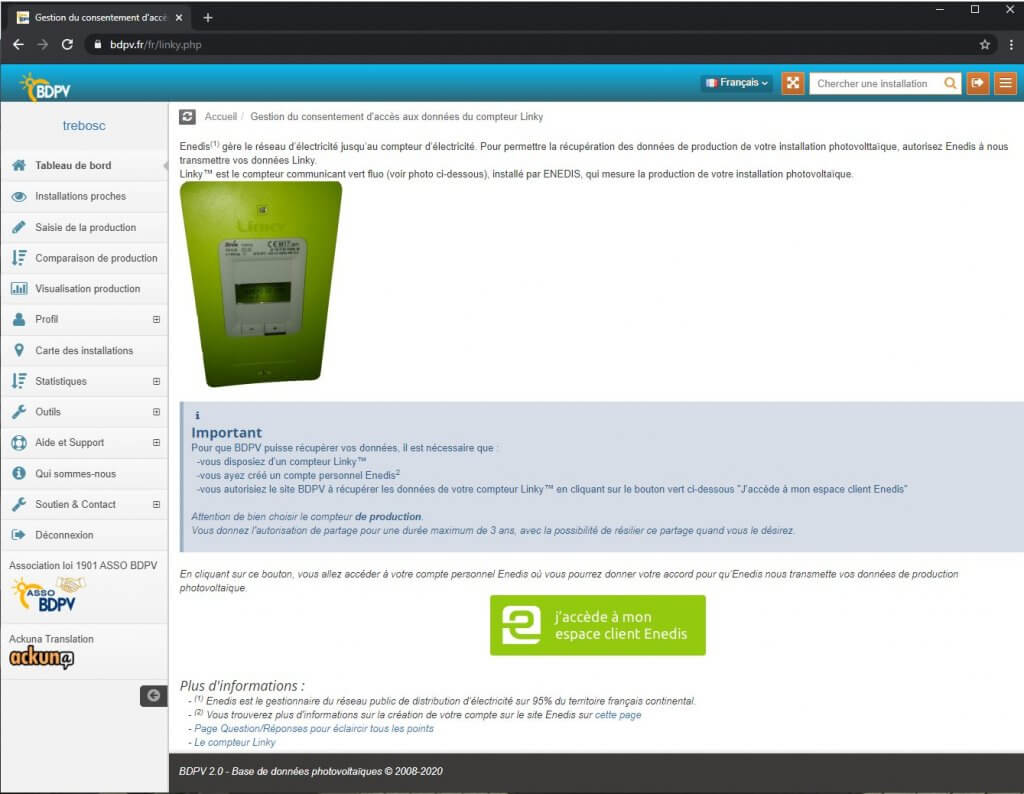Click the sort icon beside Comparaison de production
Image resolution: width=1024 pixels, height=794 pixels.
click(x=19, y=258)
